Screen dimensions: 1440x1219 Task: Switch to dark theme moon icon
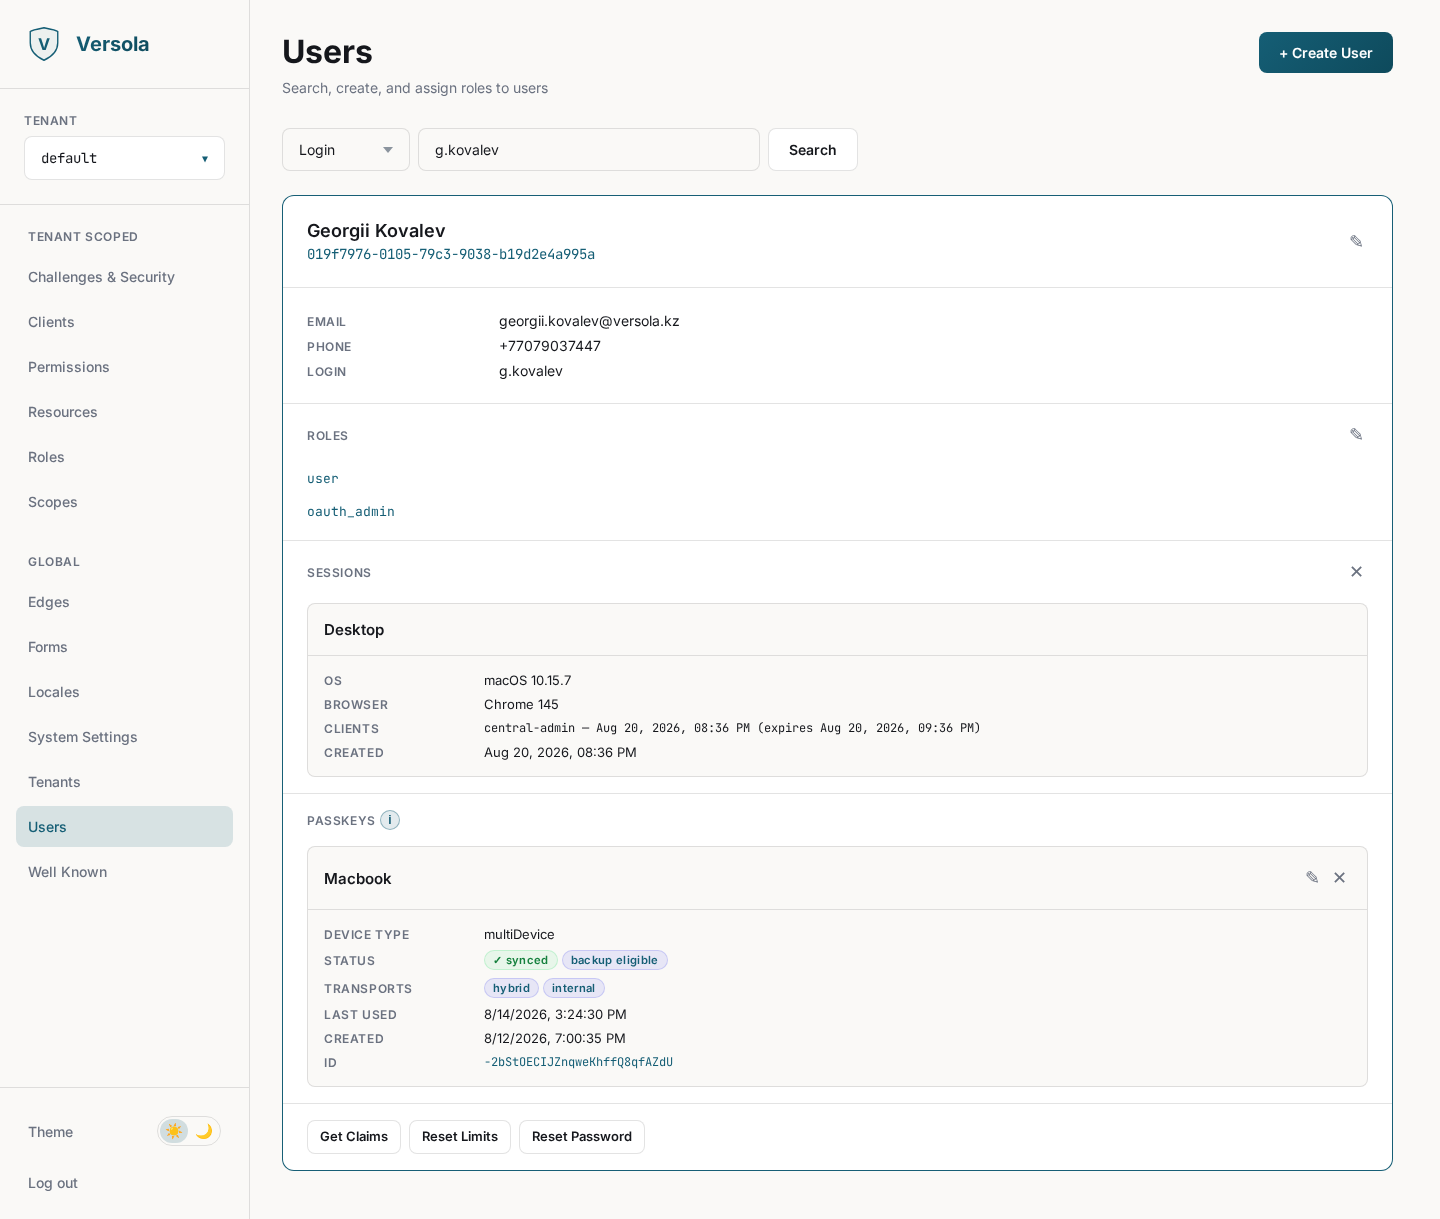pyautogui.click(x=204, y=1131)
